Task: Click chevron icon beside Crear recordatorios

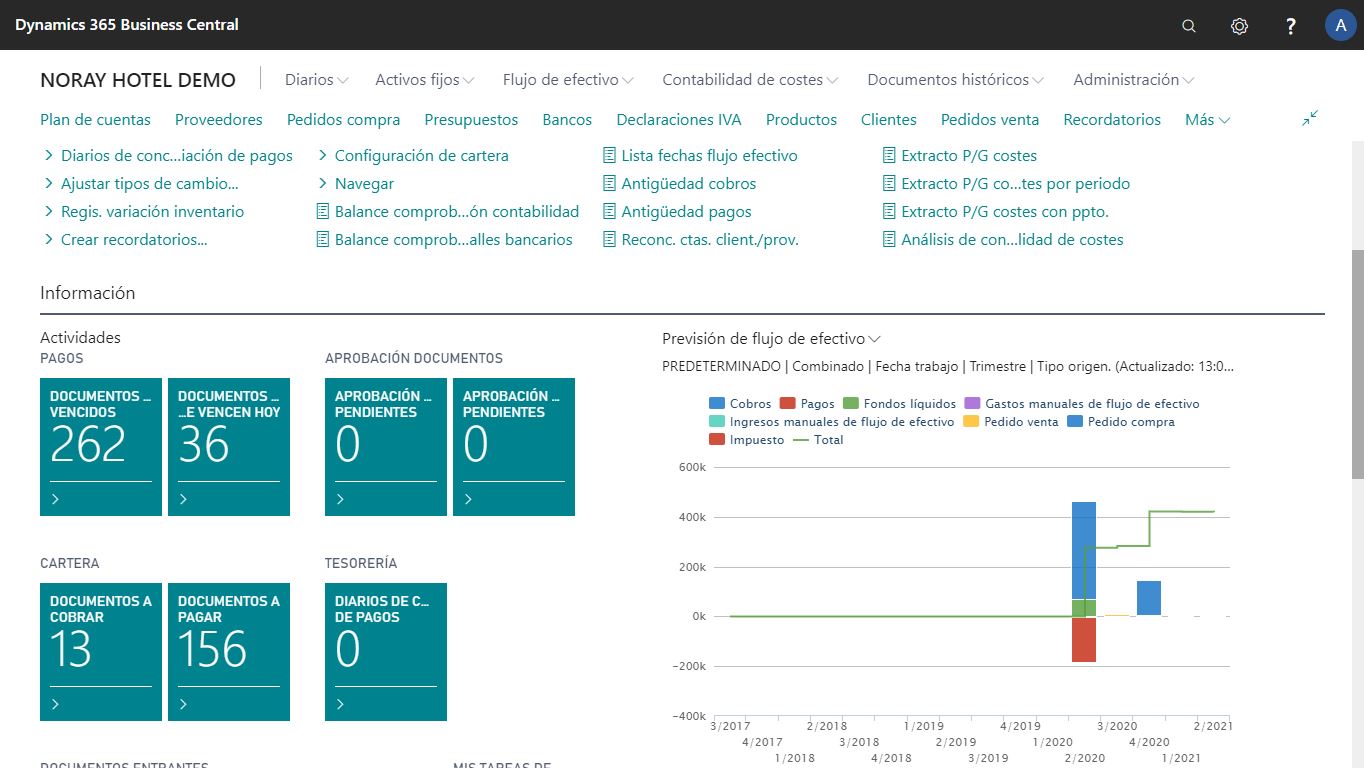Action: pyautogui.click(x=49, y=239)
